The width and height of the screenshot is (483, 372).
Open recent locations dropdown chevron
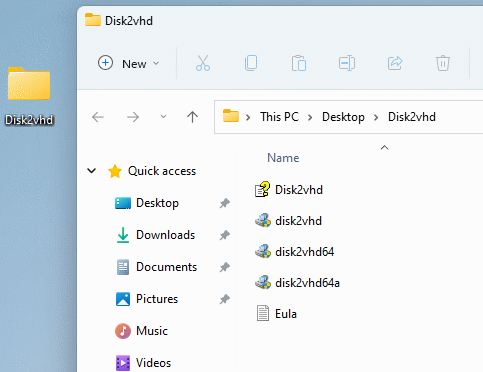[163, 117]
